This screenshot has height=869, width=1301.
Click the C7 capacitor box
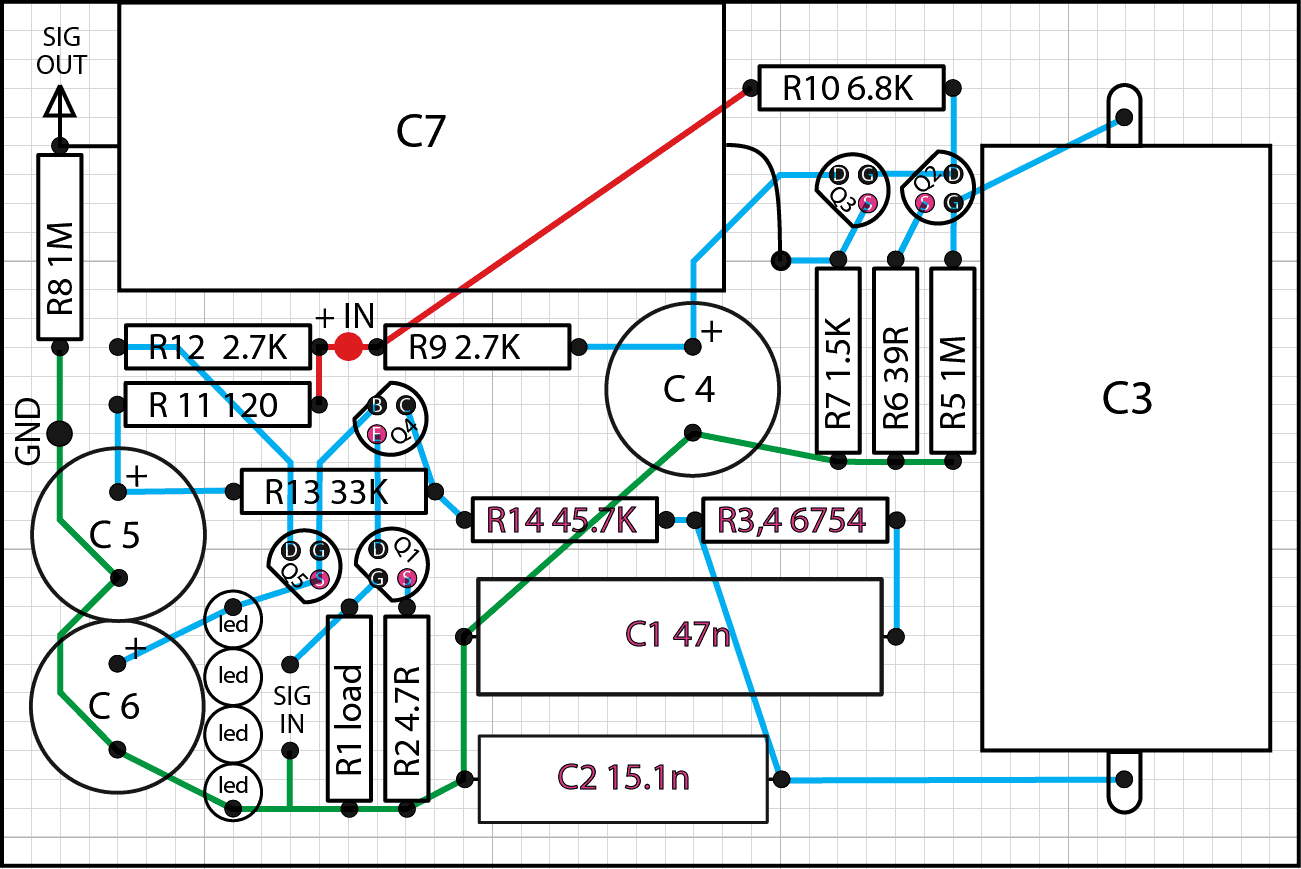pyautogui.click(x=421, y=147)
